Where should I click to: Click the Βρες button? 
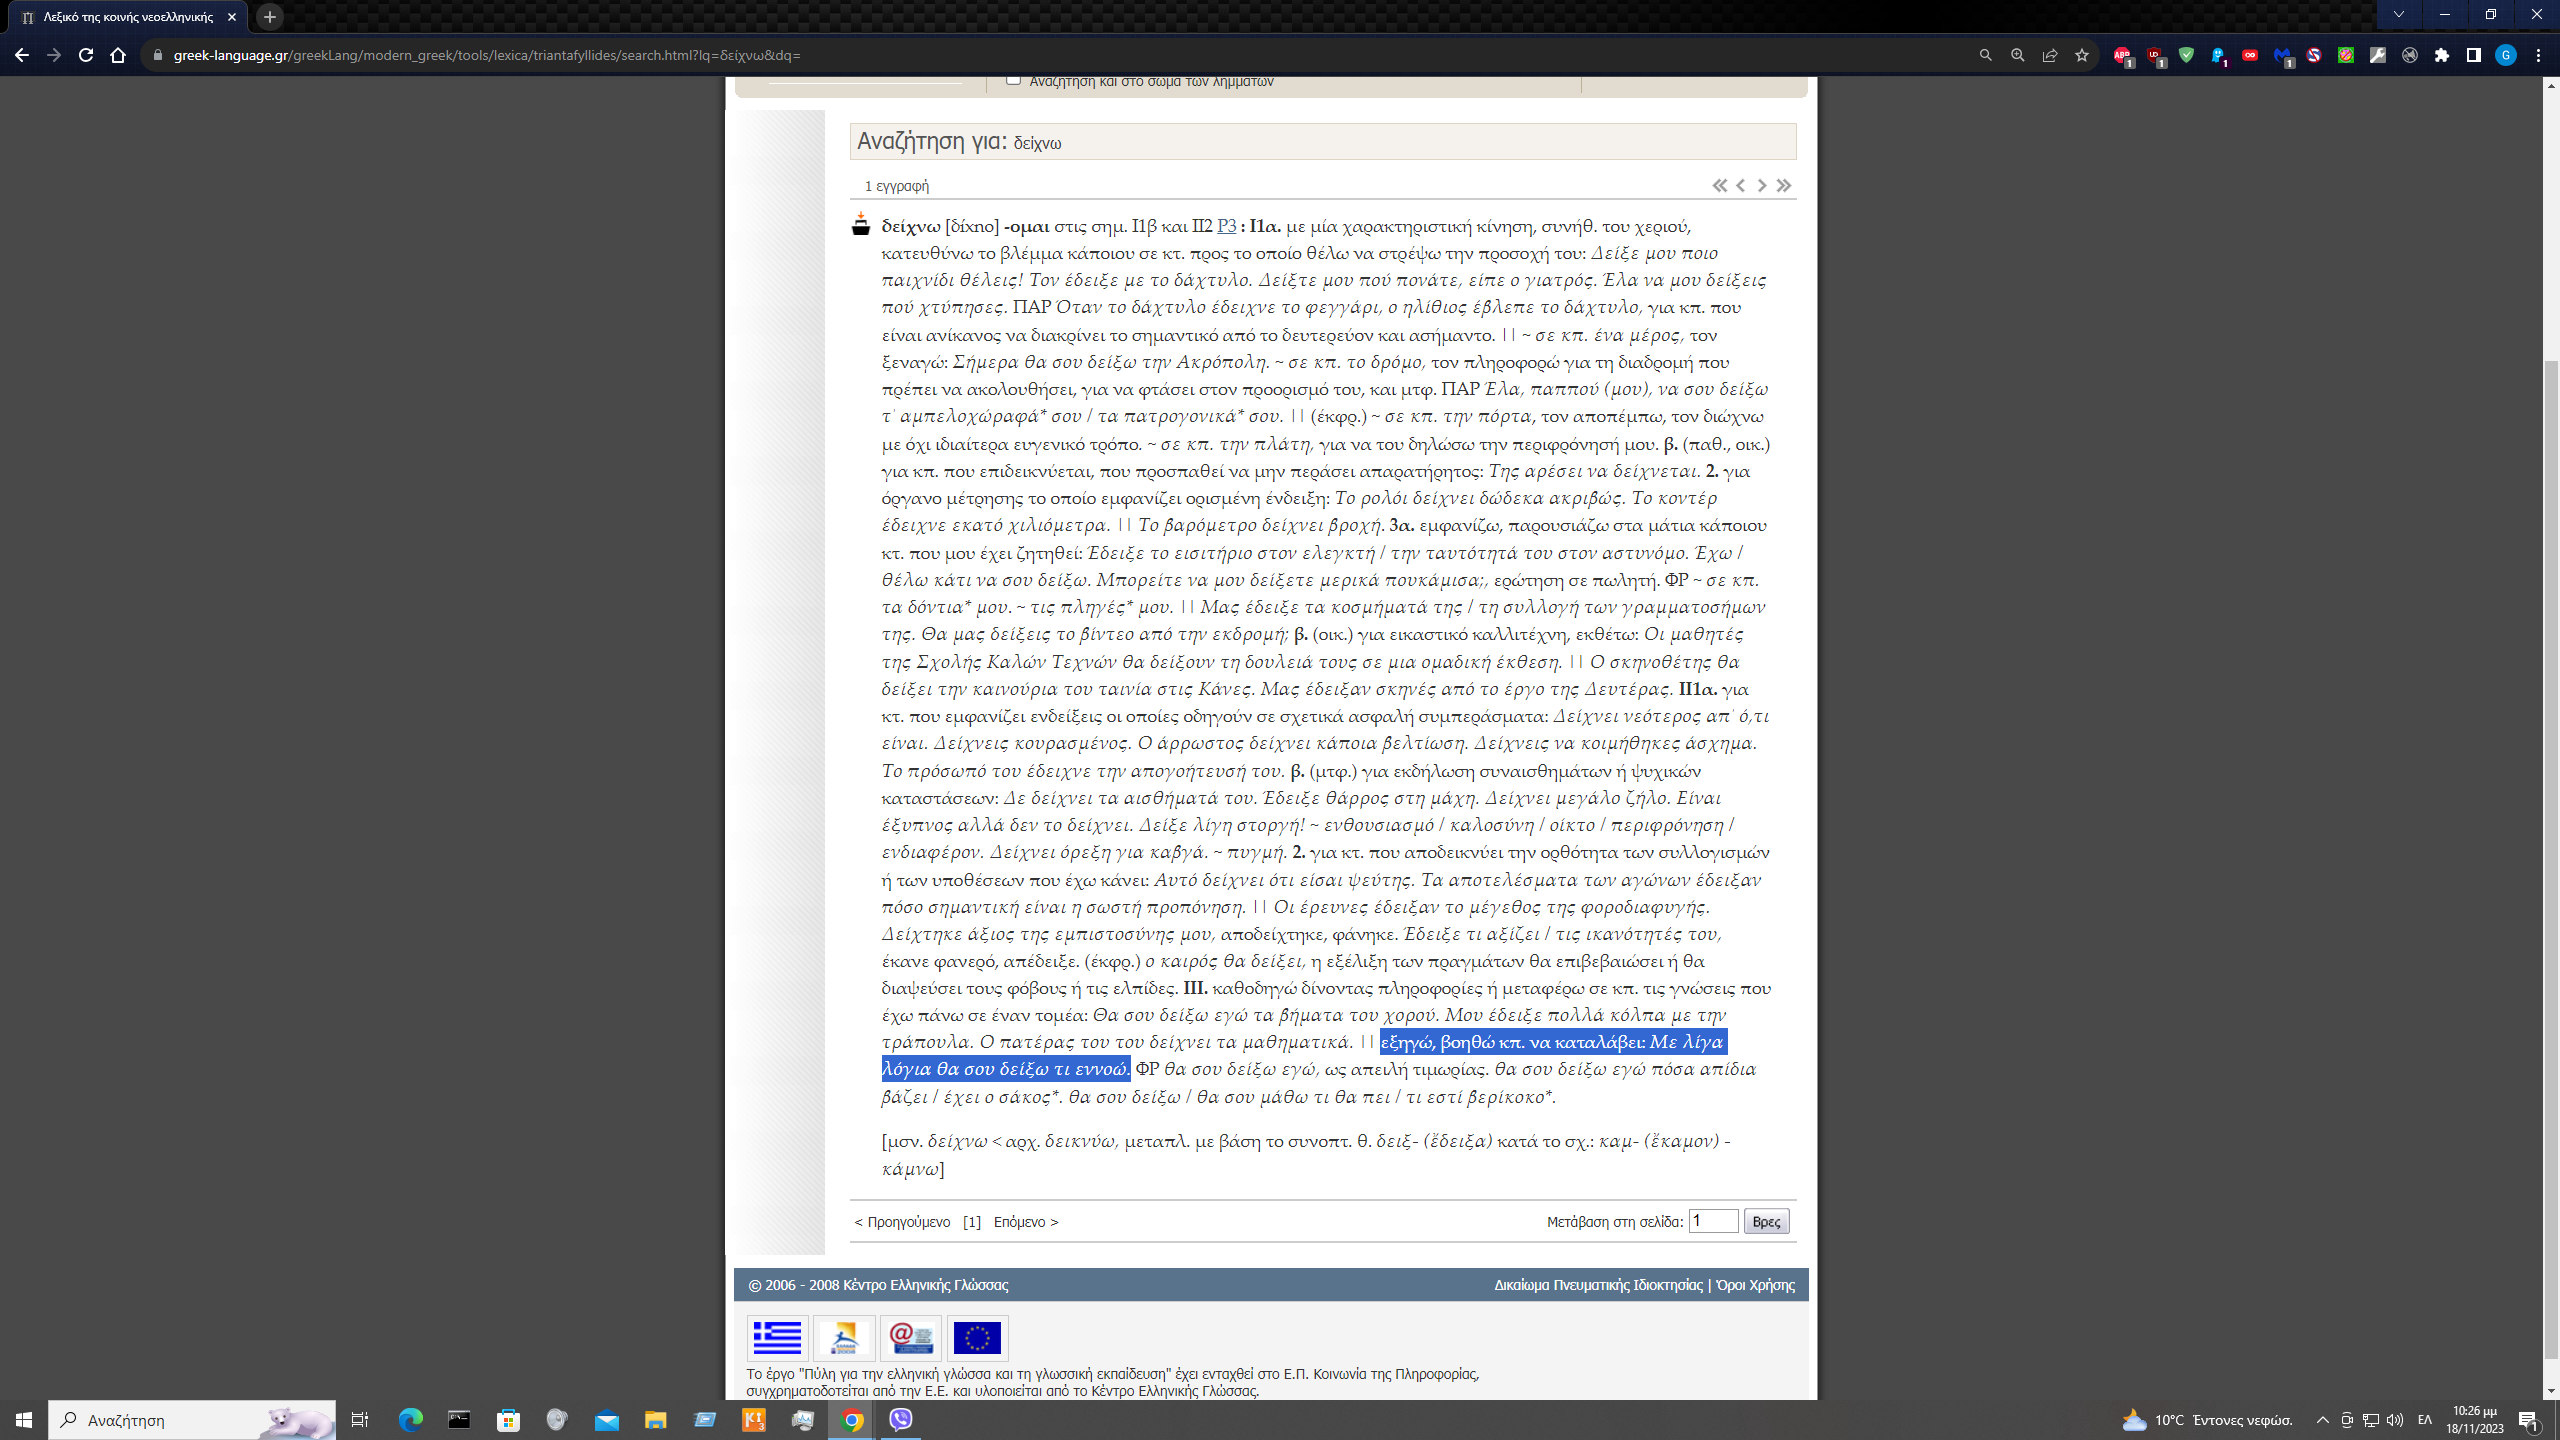pos(1766,1222)
